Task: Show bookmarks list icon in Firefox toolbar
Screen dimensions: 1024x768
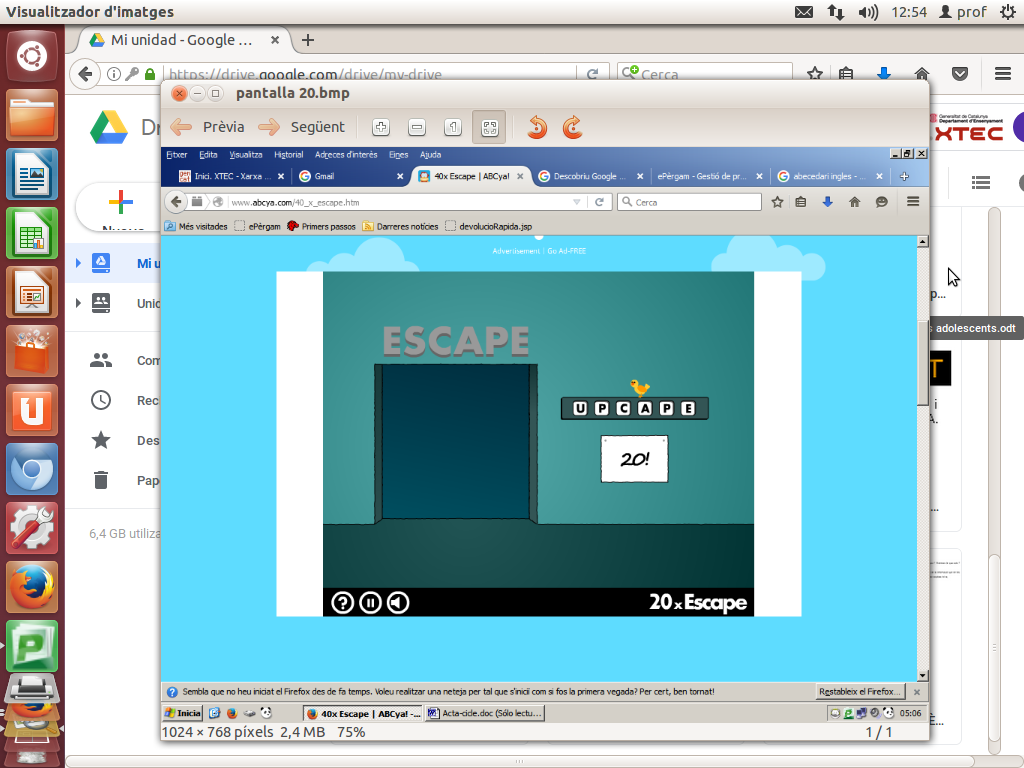Action: point(846,74)
